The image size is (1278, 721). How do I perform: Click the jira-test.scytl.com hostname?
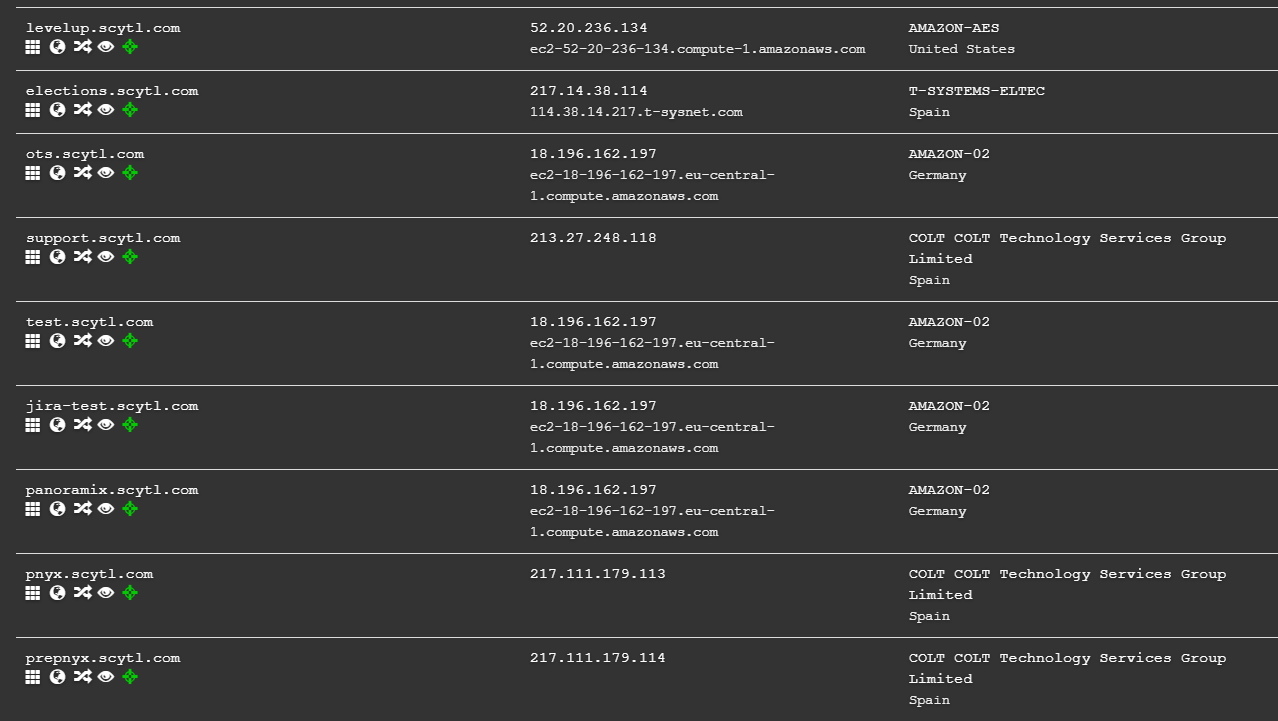(x=112, y=406)
